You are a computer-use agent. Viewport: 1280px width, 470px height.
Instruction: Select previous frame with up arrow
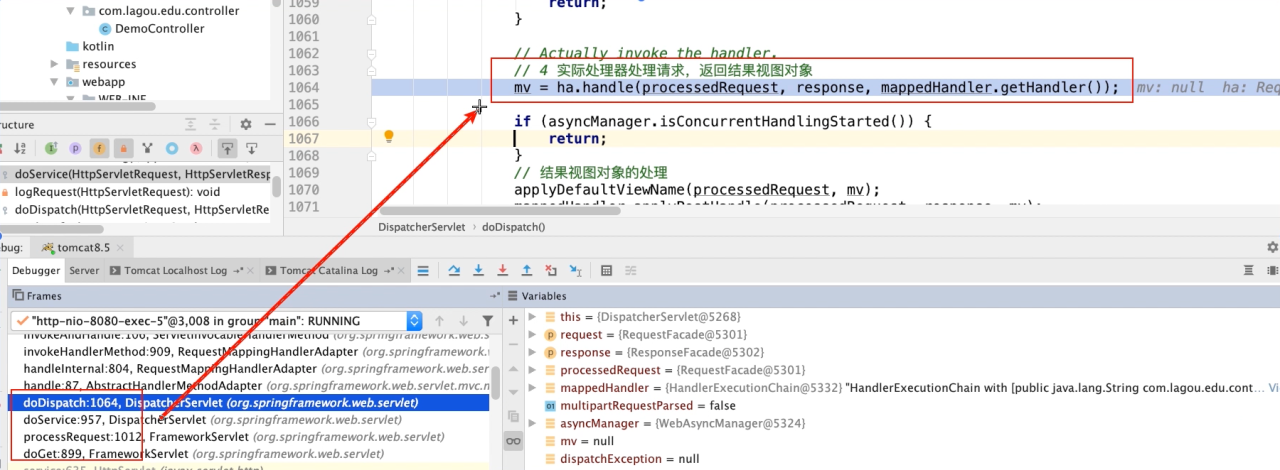click(439, 321)
